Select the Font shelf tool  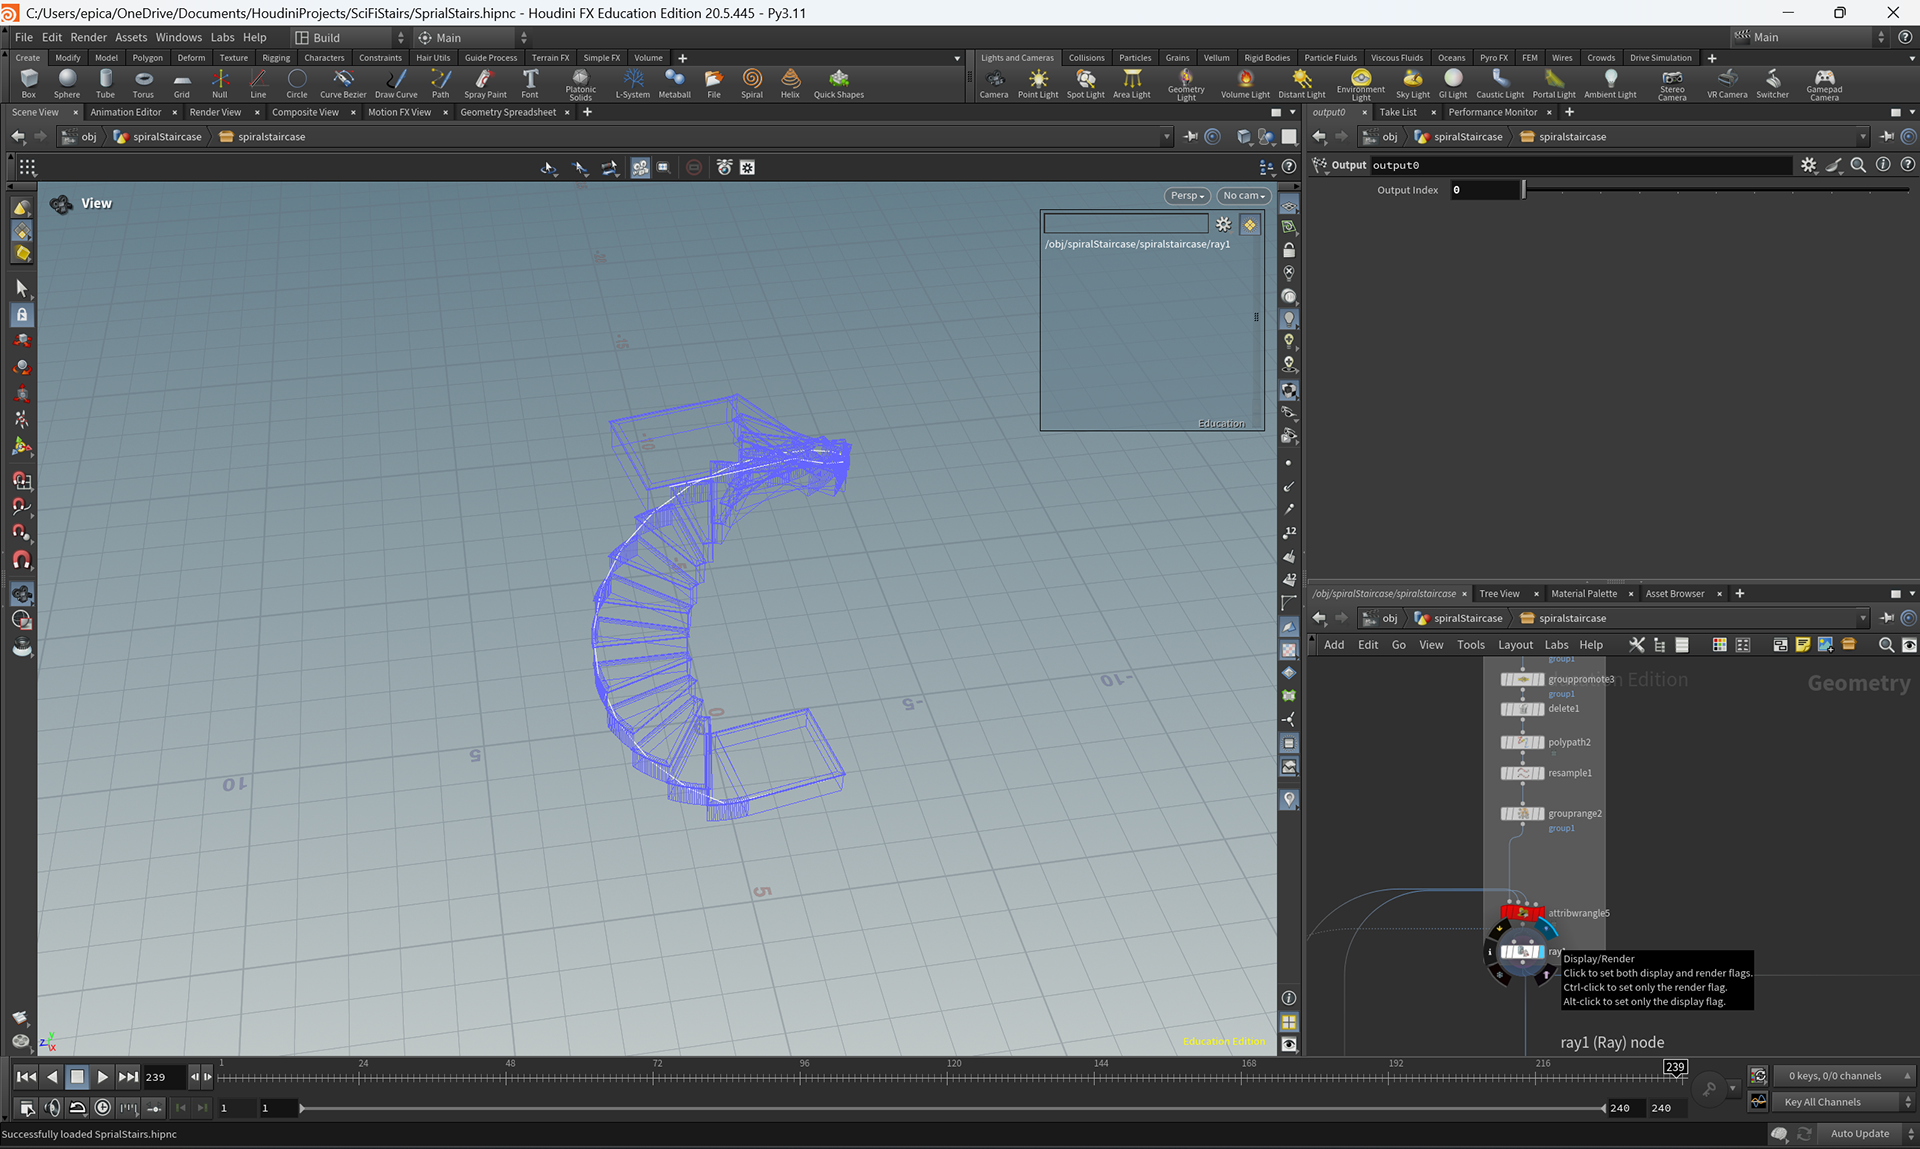(x=530, y=83)
